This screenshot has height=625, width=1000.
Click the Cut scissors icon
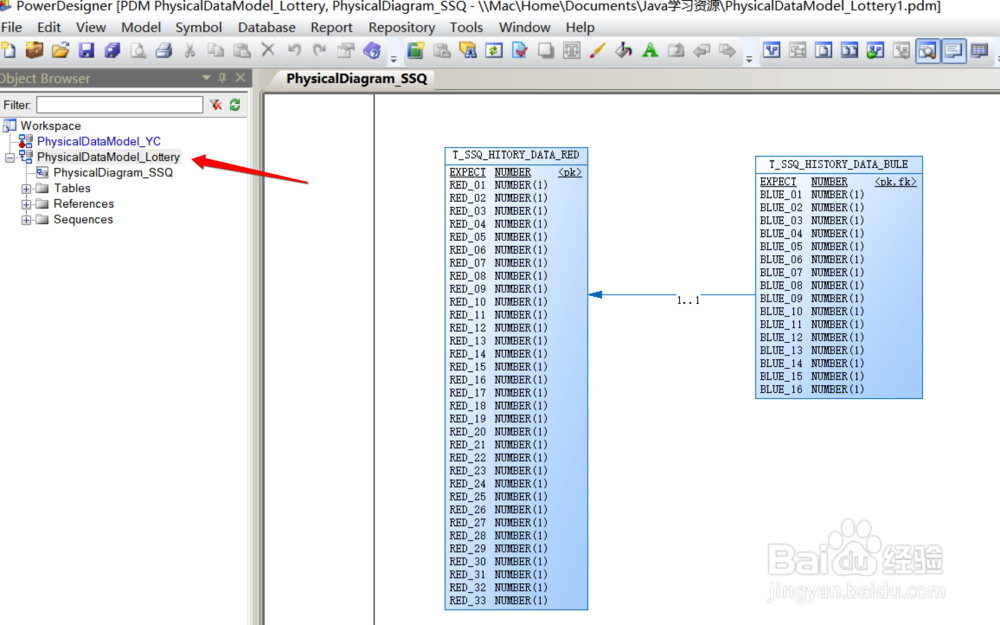[x=189, y=50]
